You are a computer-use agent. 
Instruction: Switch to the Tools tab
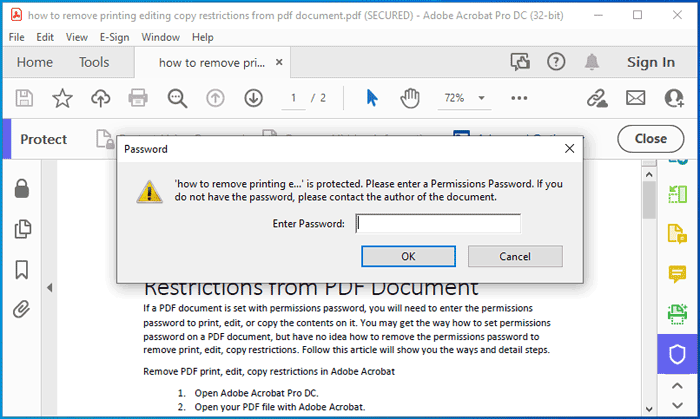tap(94, 62)
